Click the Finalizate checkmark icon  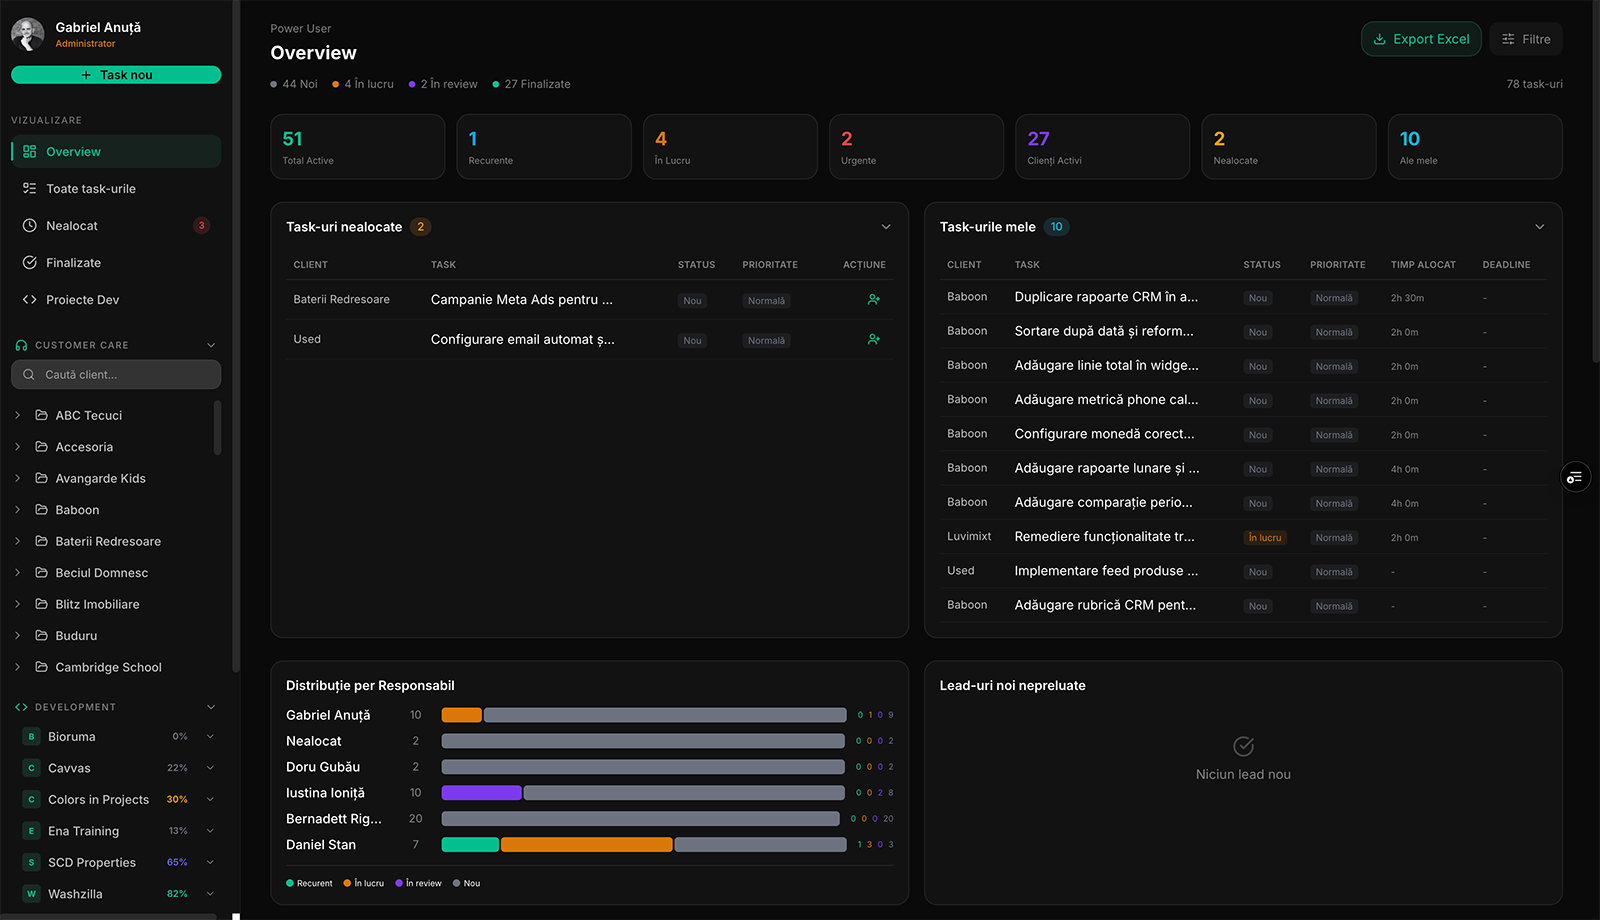point(29,263)
